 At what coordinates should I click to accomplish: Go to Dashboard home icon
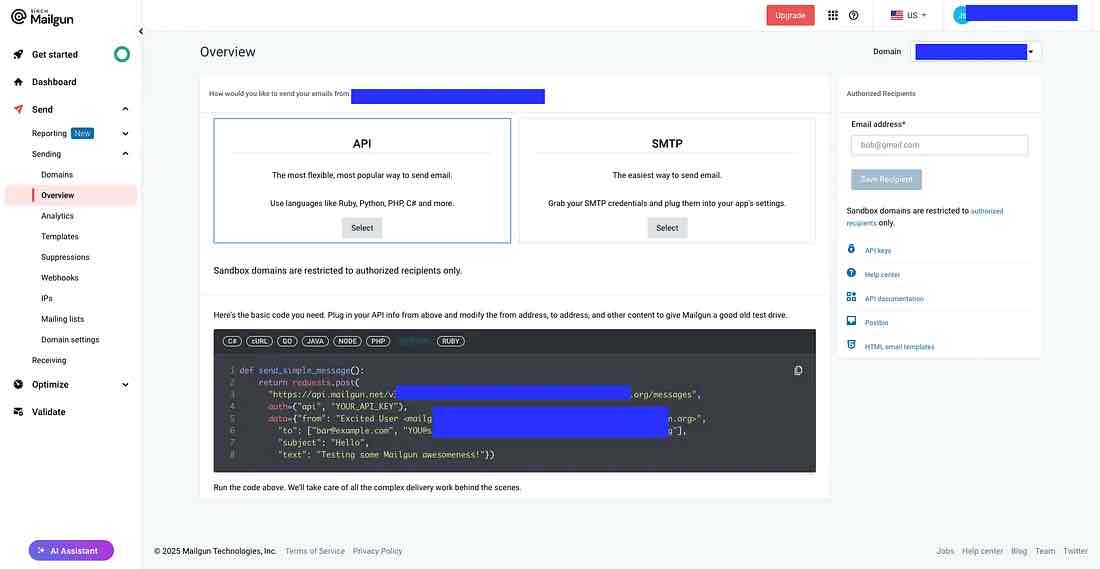tap(19, 82)
